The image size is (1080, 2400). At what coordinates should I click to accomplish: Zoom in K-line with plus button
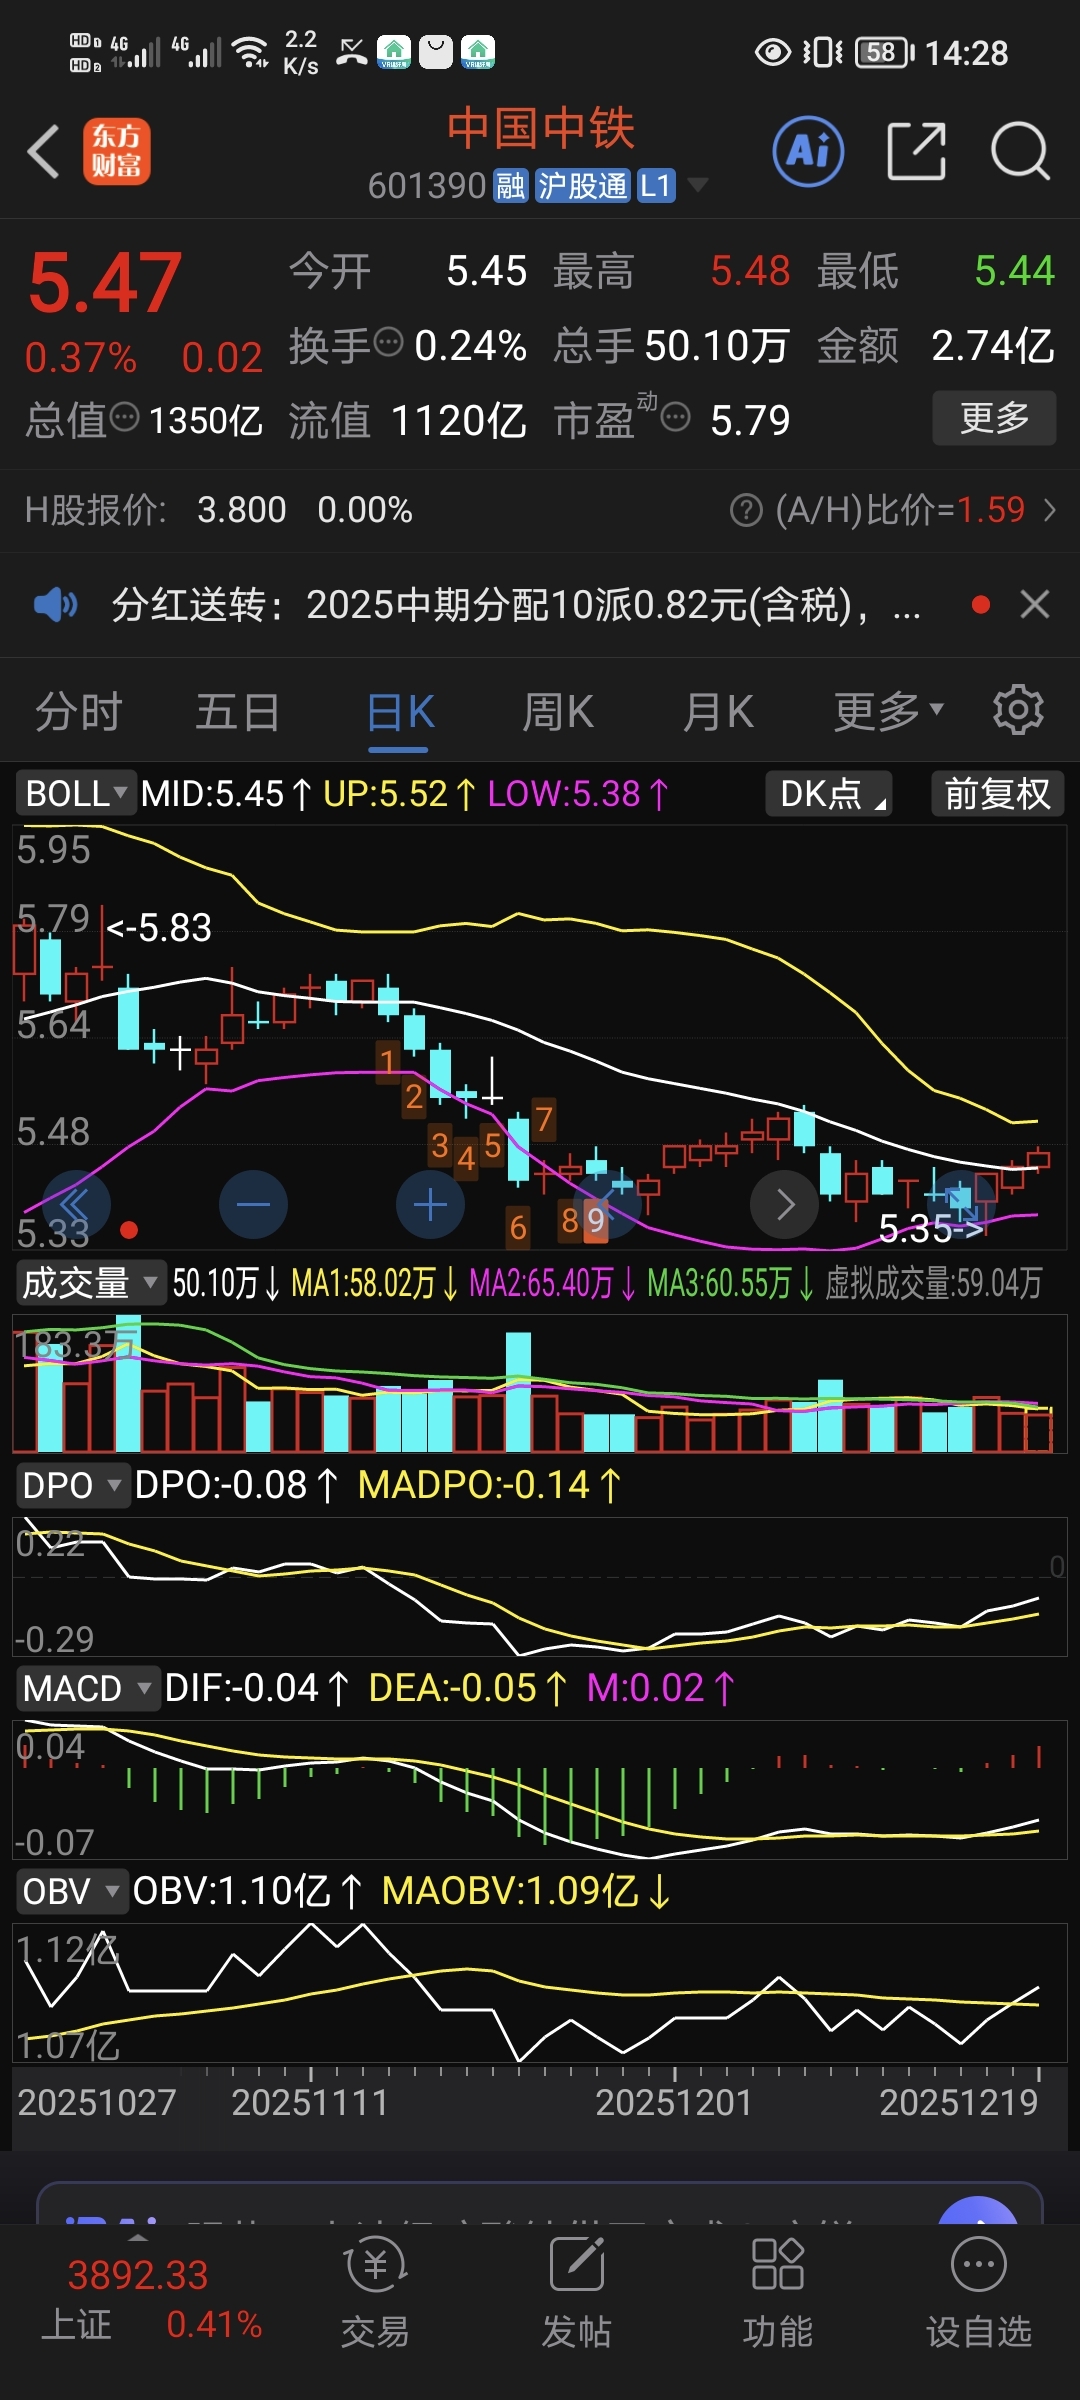[x=430, y=1204]
